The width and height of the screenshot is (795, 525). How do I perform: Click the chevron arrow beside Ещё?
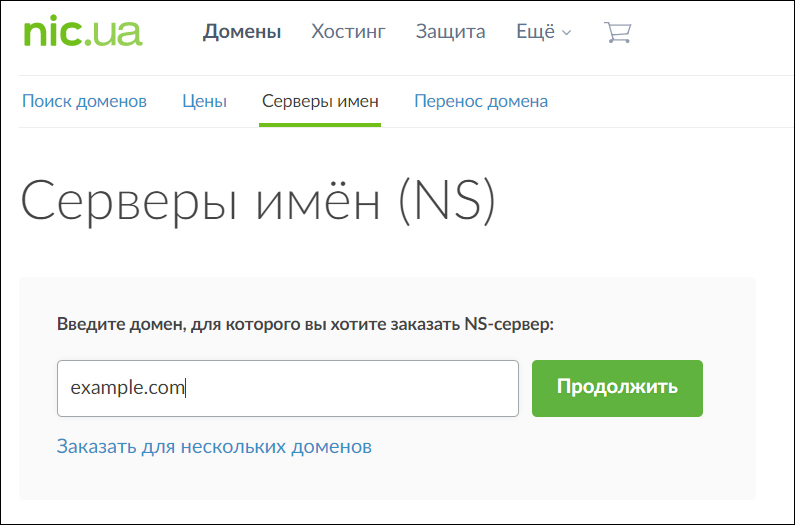coord(567,33)
